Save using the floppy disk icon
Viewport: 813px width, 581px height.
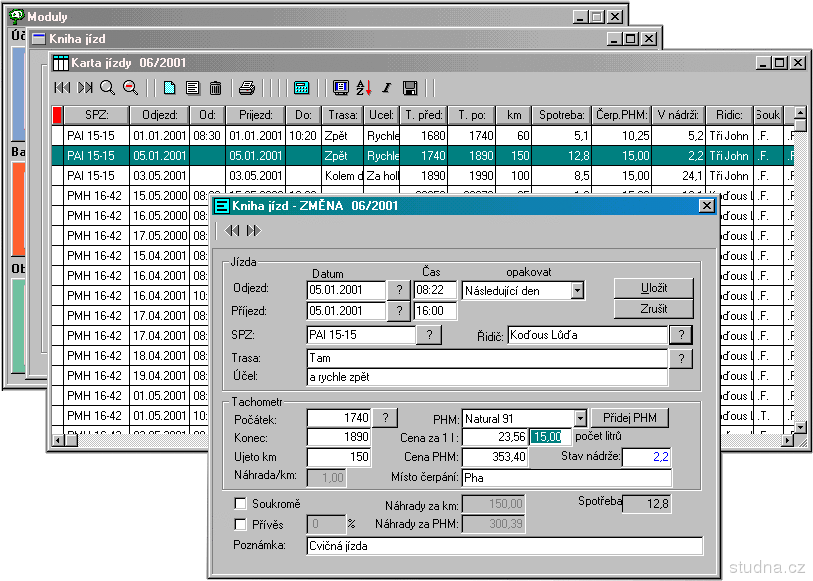[409, 88]
